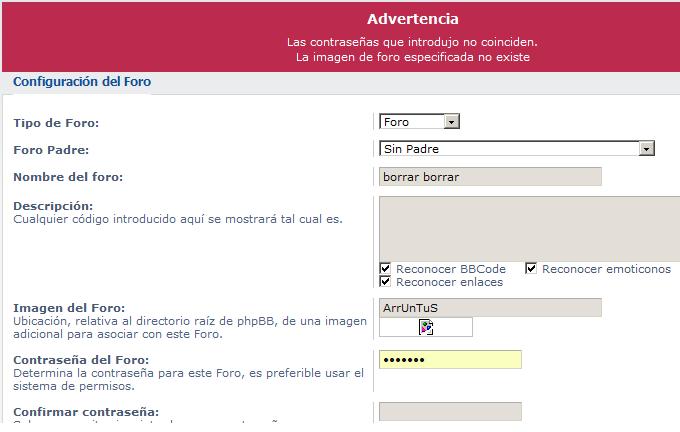Toggle the Reconocer BBCode checkbox
The image size is (680, 432).
pyautogui.click(x=385, y=268)
